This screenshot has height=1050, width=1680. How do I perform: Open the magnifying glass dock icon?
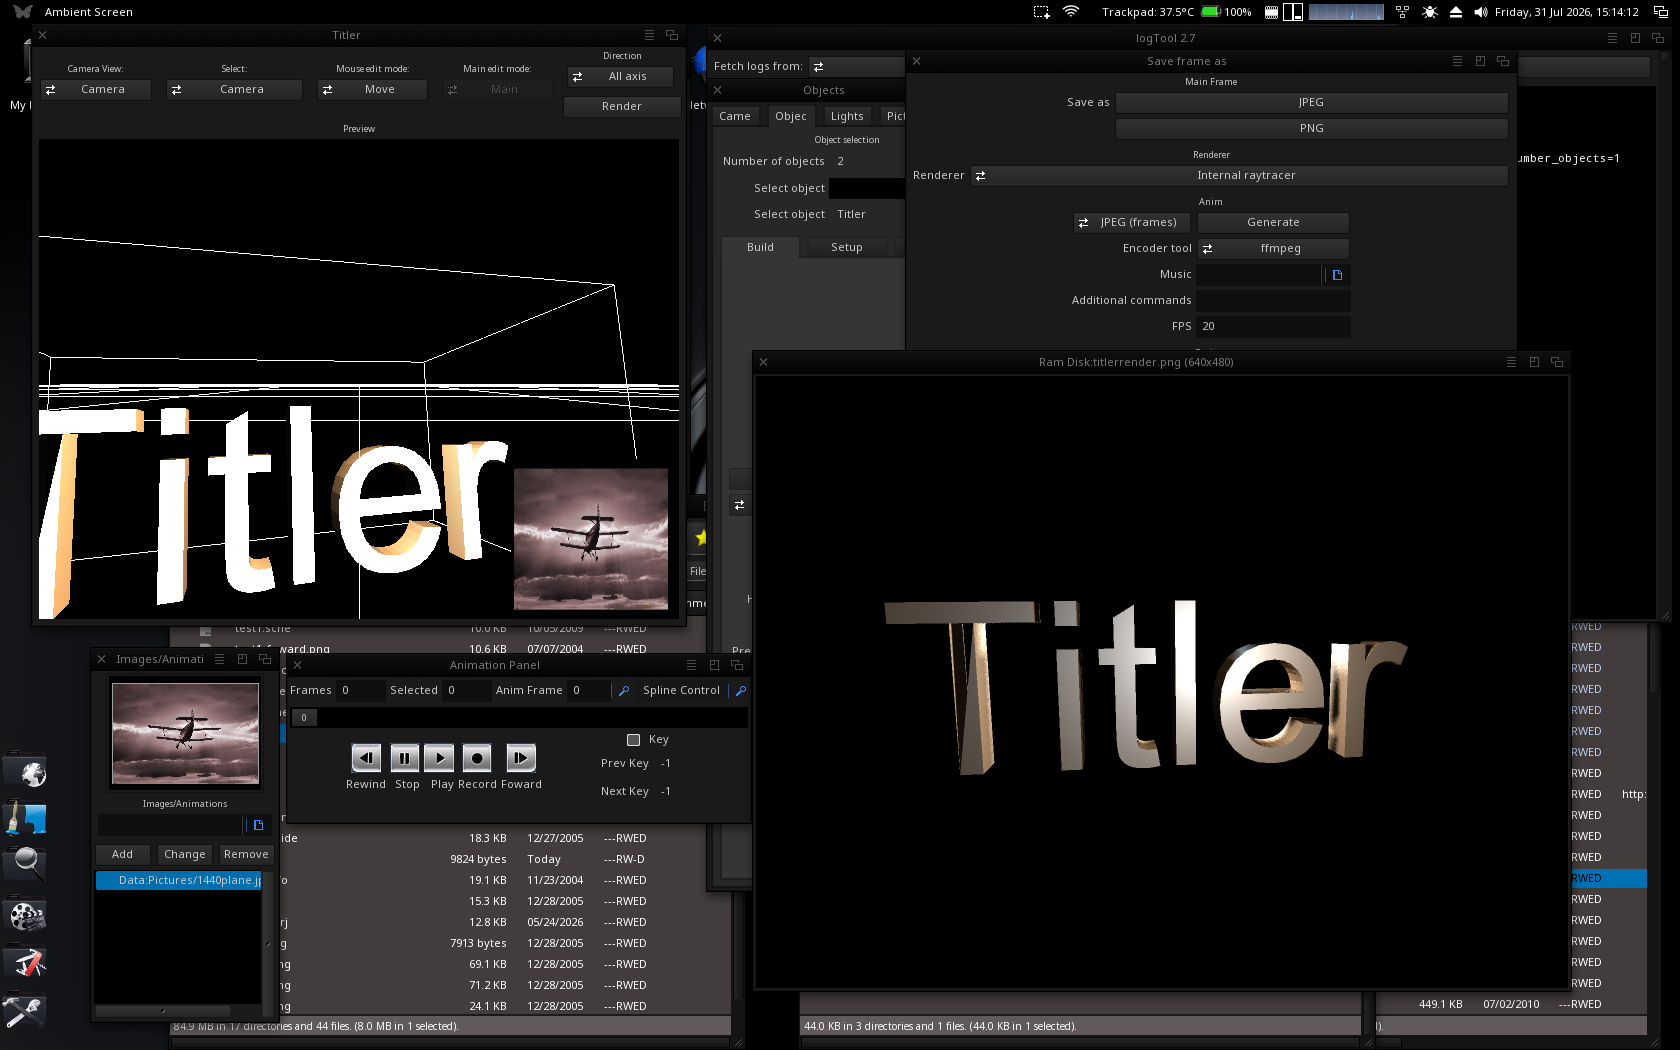point(25,864)
